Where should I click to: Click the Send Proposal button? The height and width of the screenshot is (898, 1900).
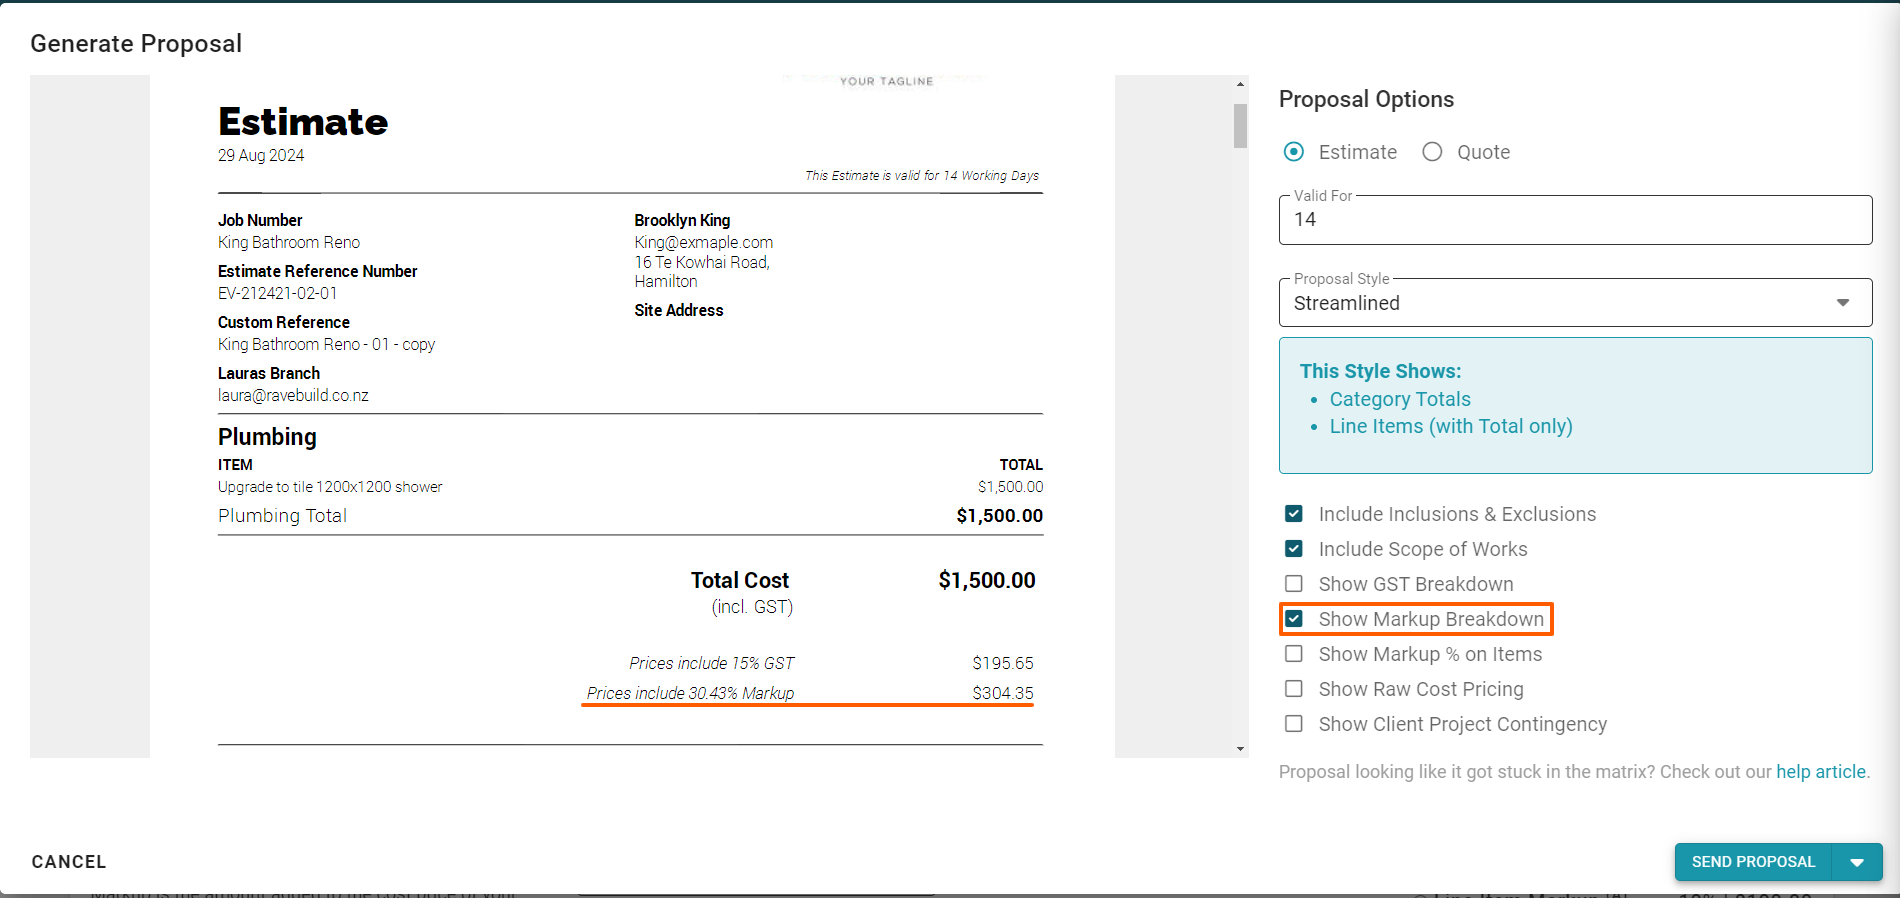coord(1753,862)
